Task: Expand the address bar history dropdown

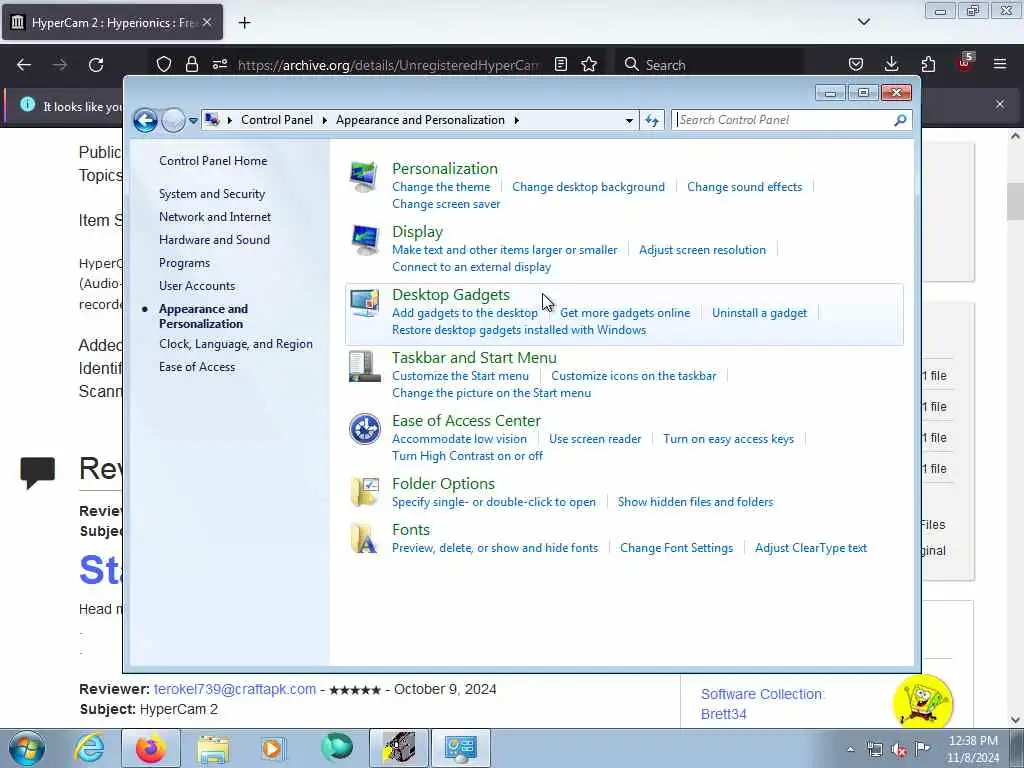Action: [x=629, y=120]
